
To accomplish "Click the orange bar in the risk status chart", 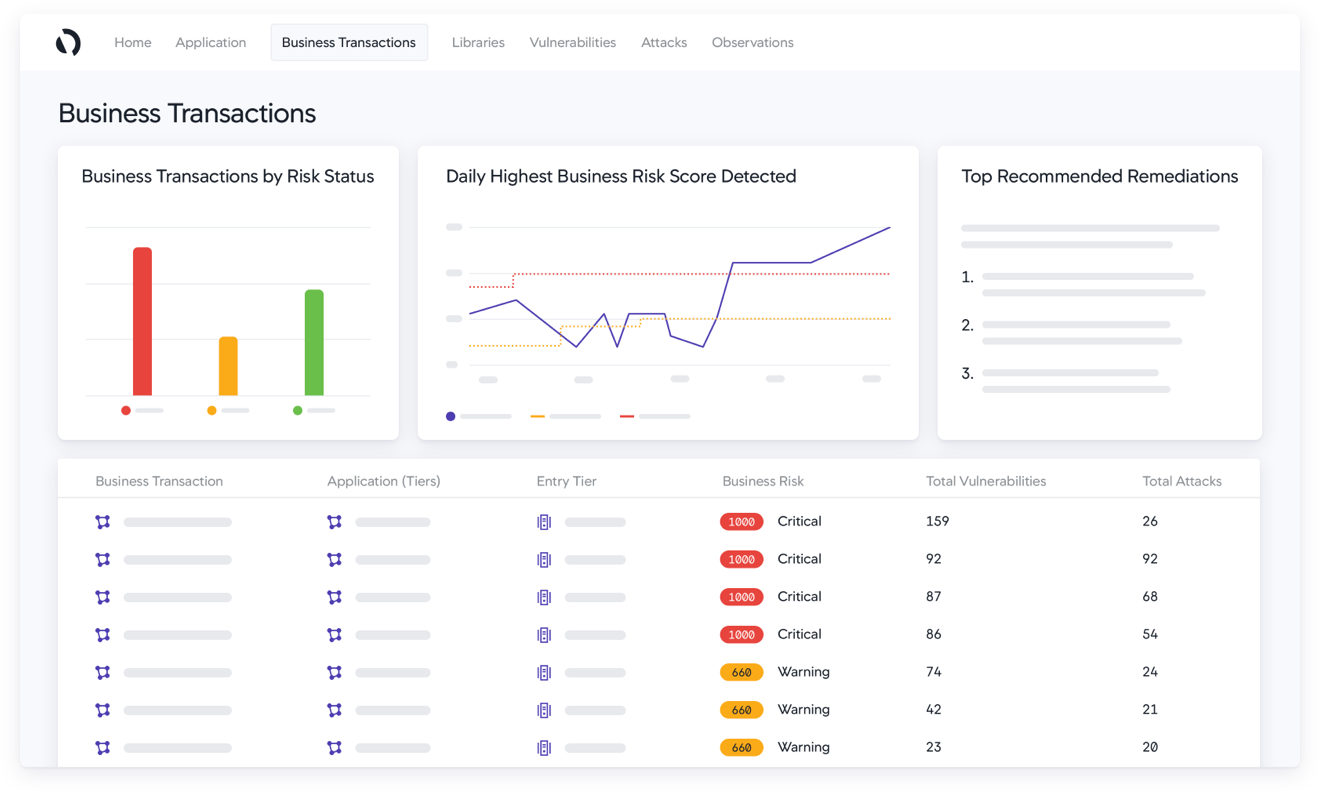I will point(228,366).
